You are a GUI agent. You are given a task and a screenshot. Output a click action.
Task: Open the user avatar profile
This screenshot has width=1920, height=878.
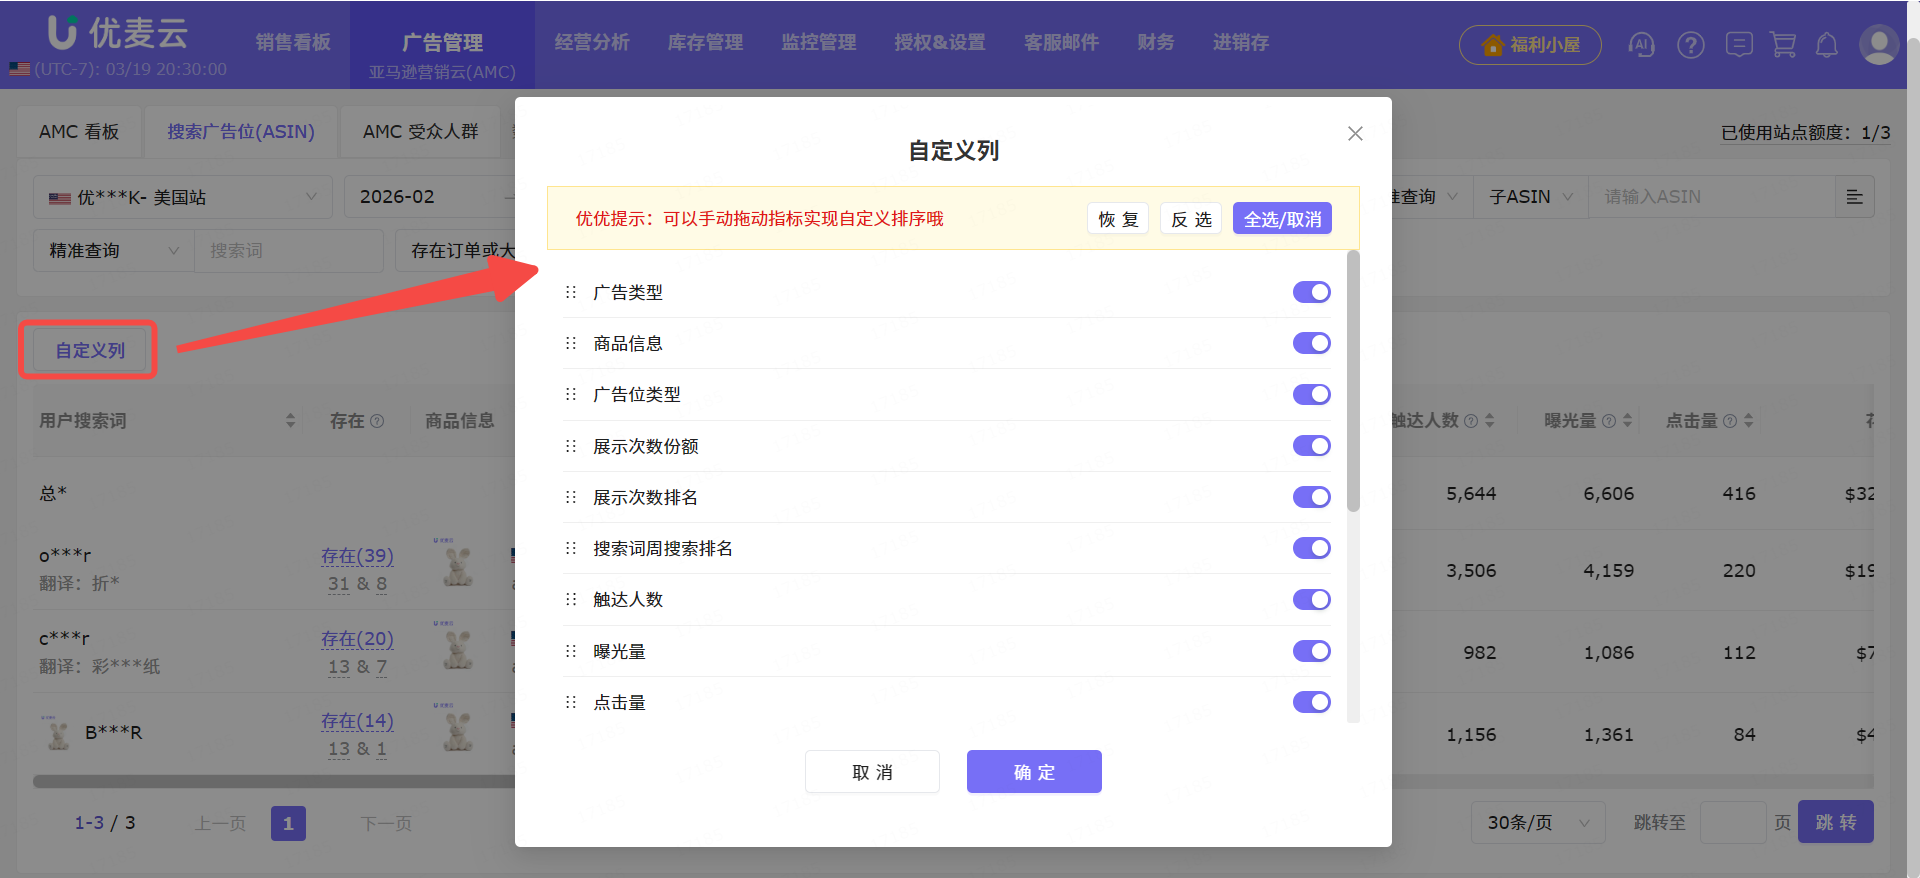click(x=1879, y=45)
